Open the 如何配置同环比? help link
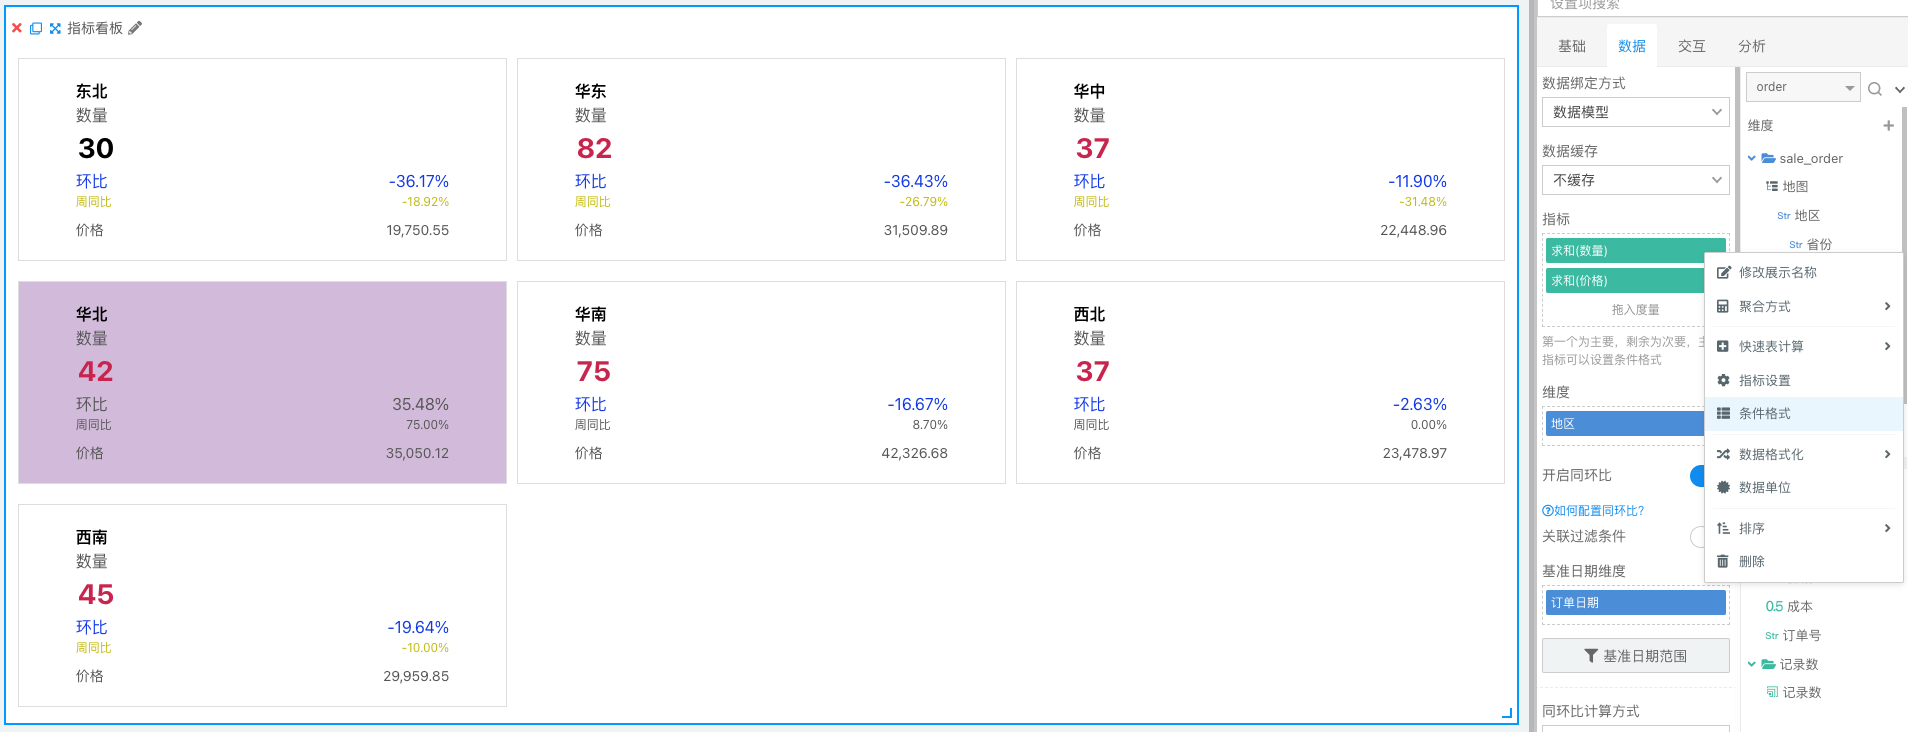The image size is (1908, 732). (x=1593, y=510)
